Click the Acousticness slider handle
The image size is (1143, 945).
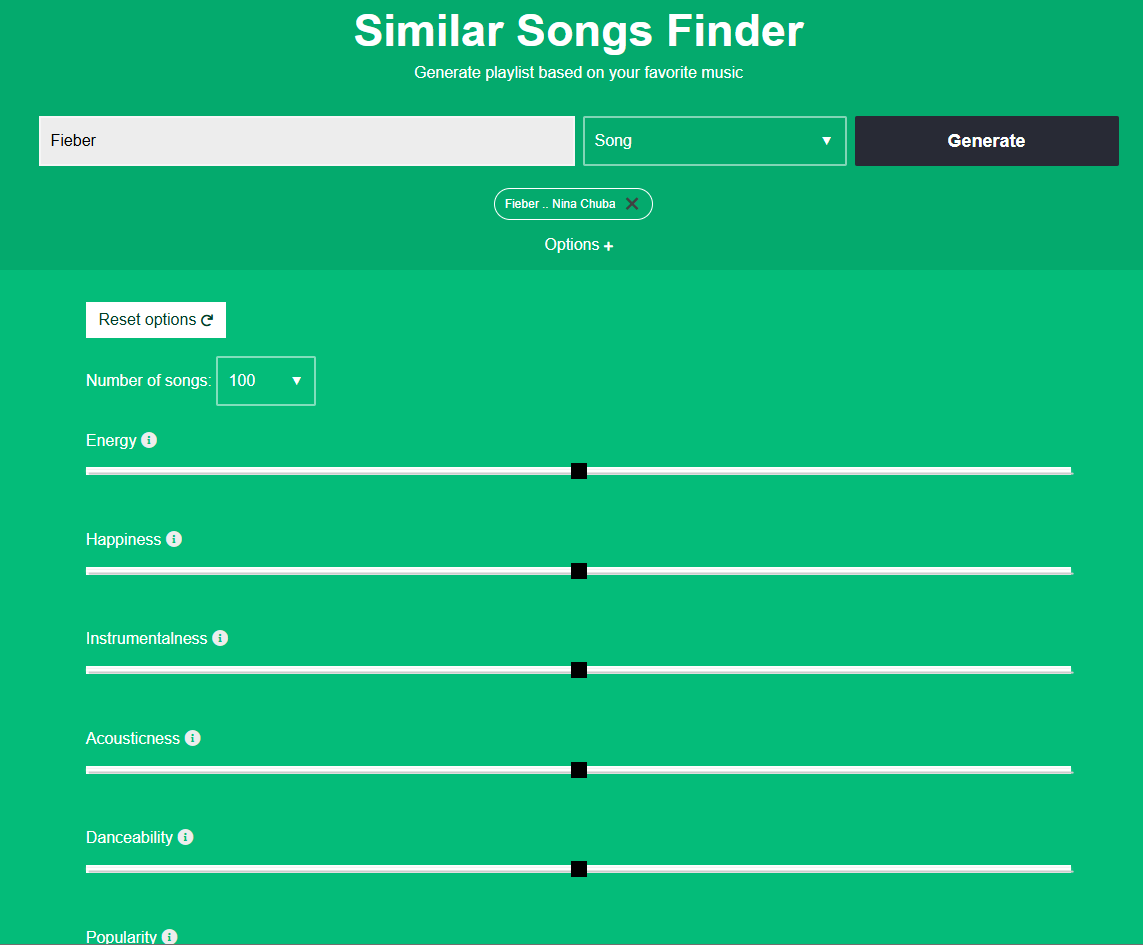[579, 770]
